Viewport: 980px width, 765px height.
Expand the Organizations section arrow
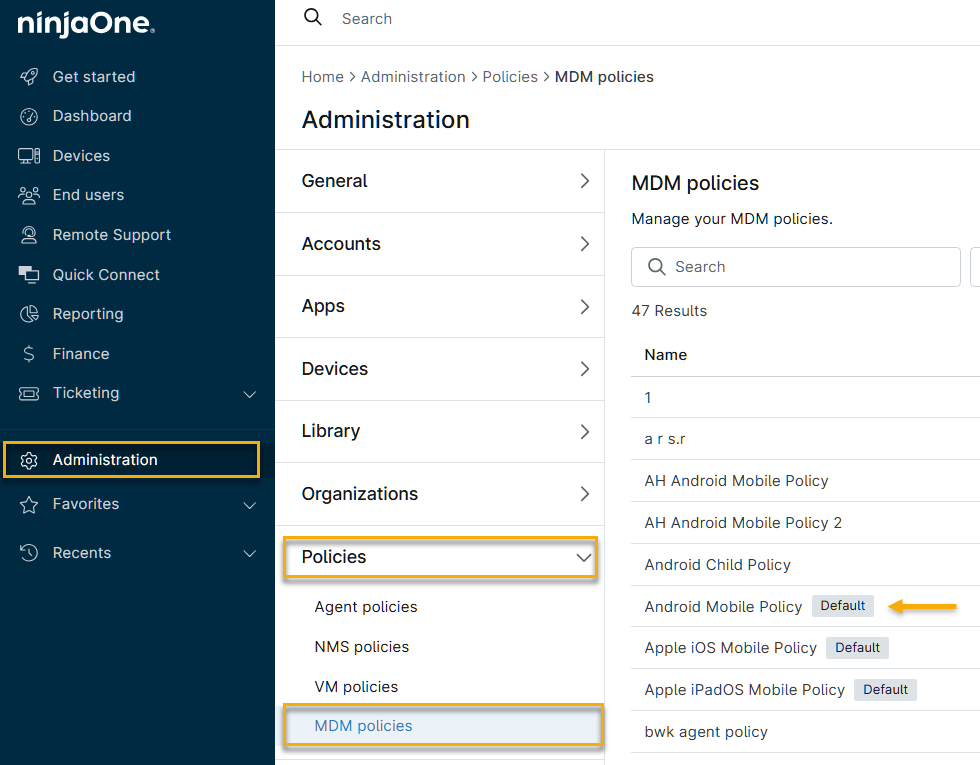coord(584,494)
